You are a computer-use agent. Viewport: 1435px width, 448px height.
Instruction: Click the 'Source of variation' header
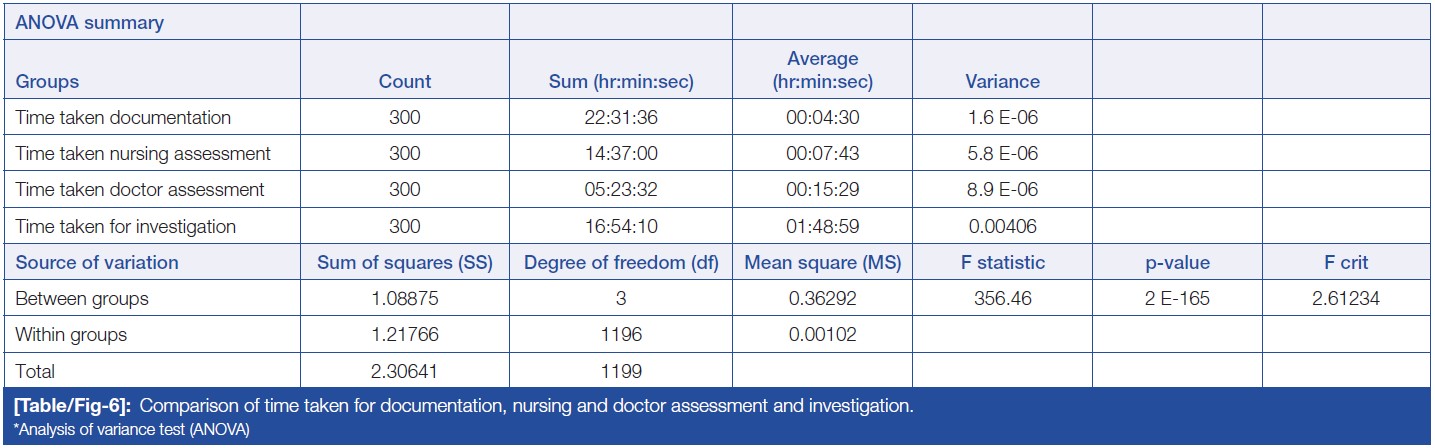[97, 263]
